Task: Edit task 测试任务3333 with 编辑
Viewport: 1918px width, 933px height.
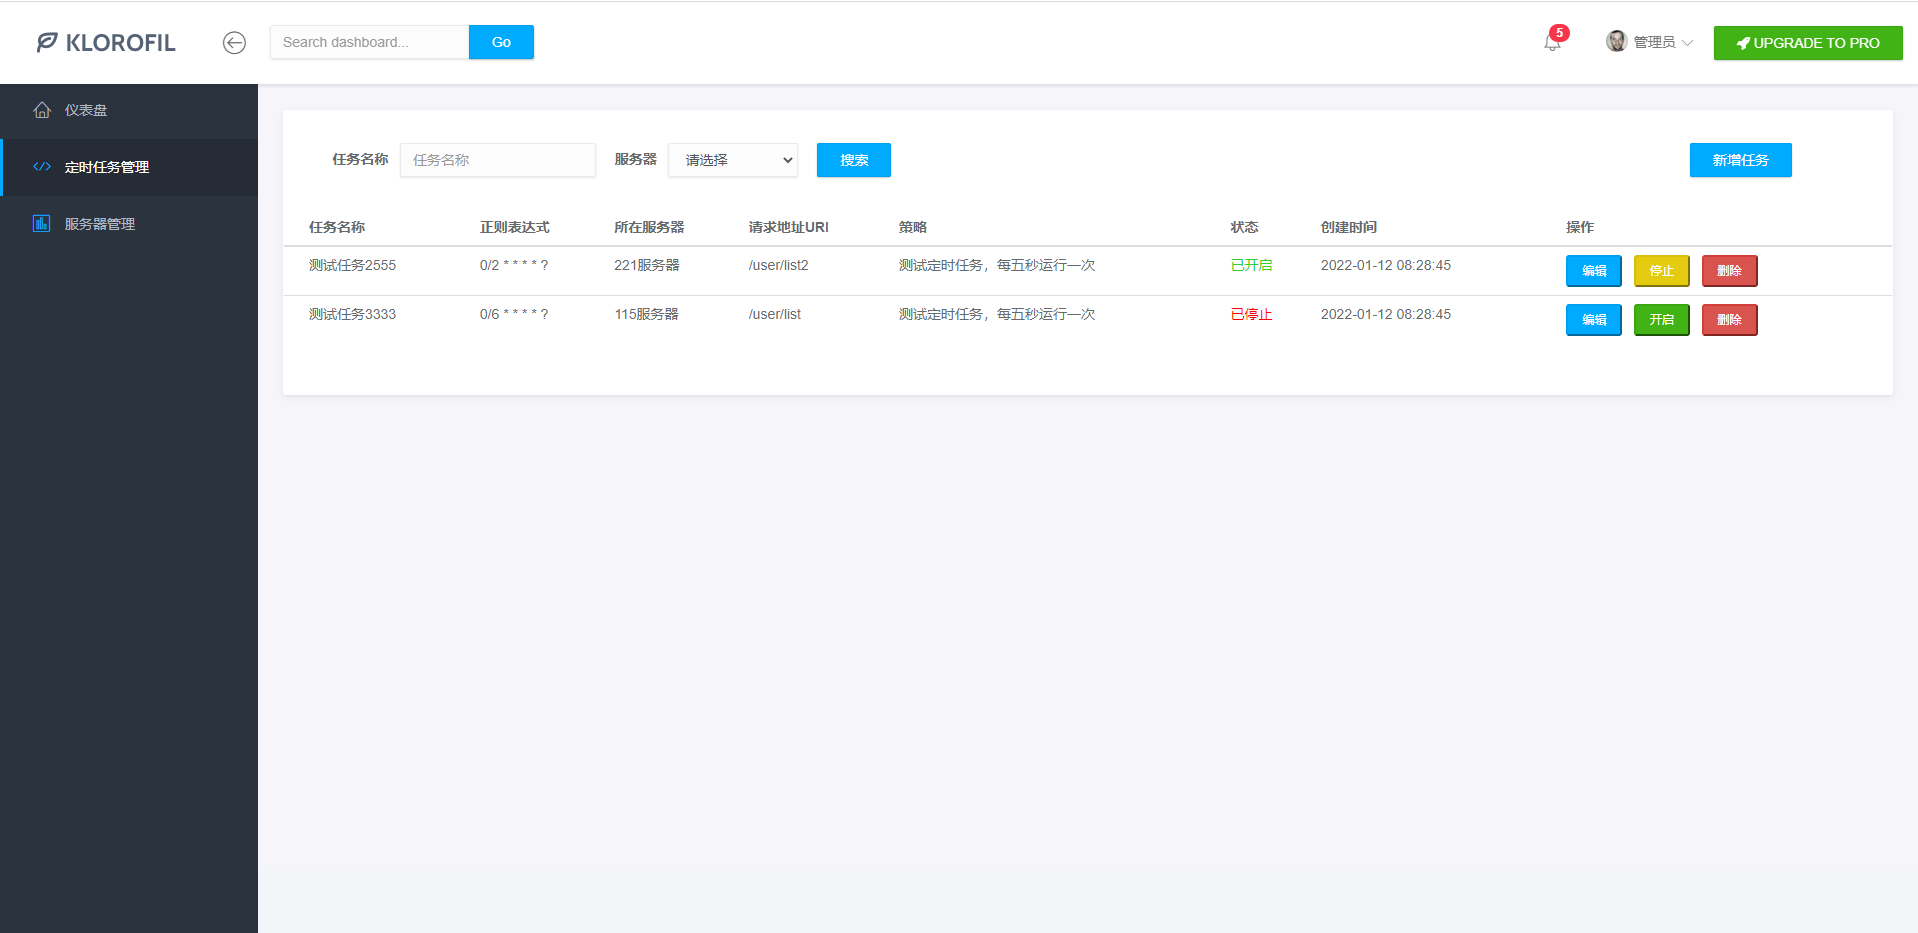Action: point(1594,320)
